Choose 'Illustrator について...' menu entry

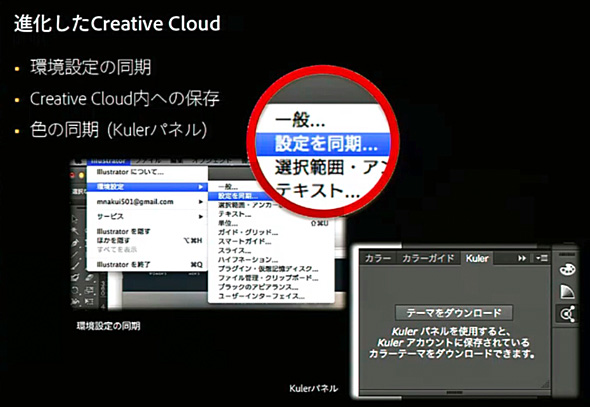click(130, 172)
